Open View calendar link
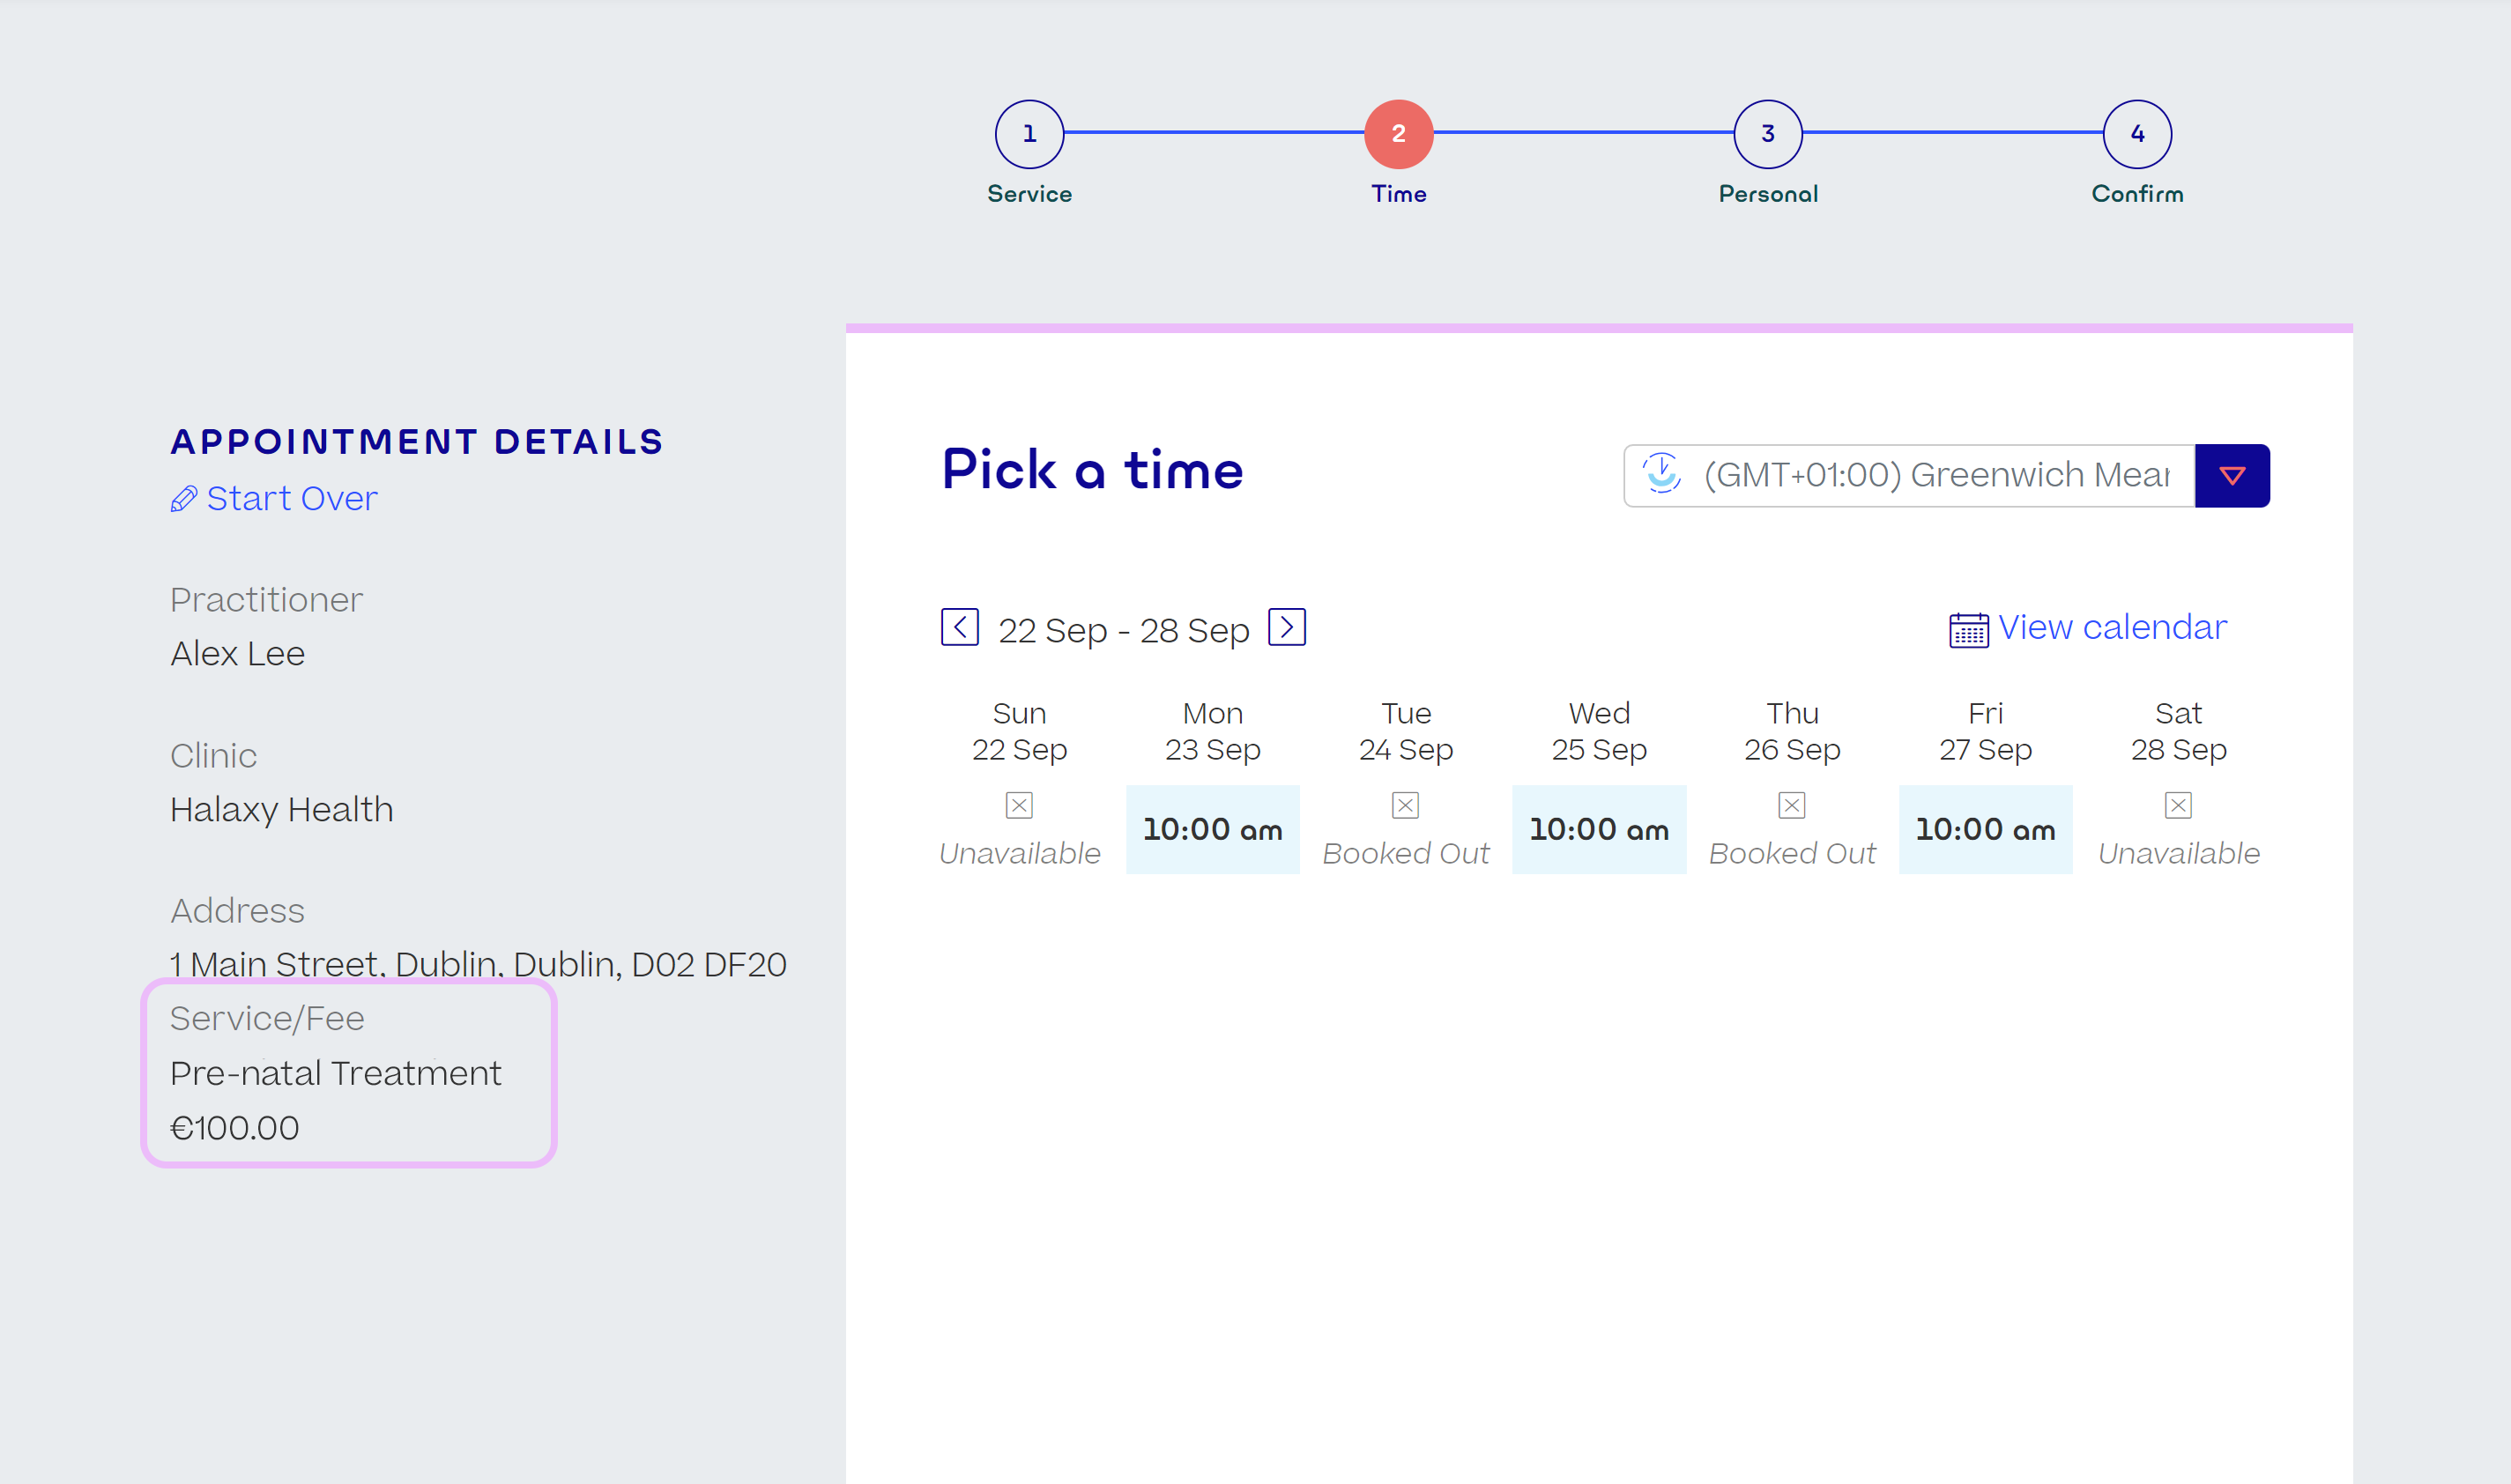Image resolution: width=2511 pixels, height=1484 pixels. pyautogui.click(x=2112, y=627)
